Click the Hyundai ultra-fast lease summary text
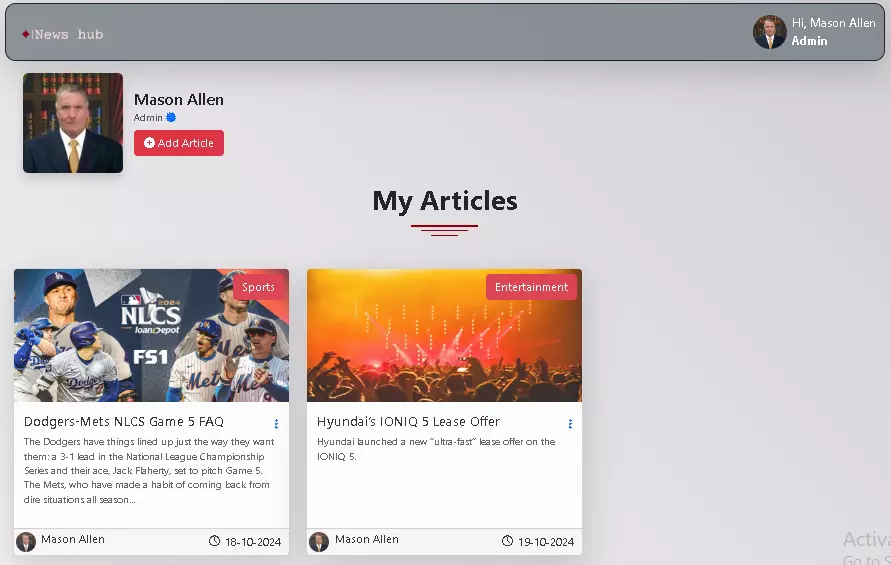891x565 pixels. (x=436, y=449)
